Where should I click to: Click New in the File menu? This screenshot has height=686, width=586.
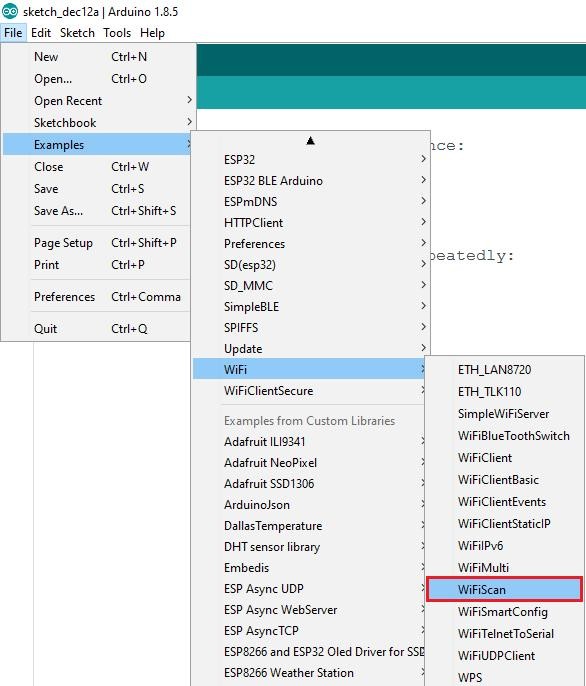coord(98,57)
